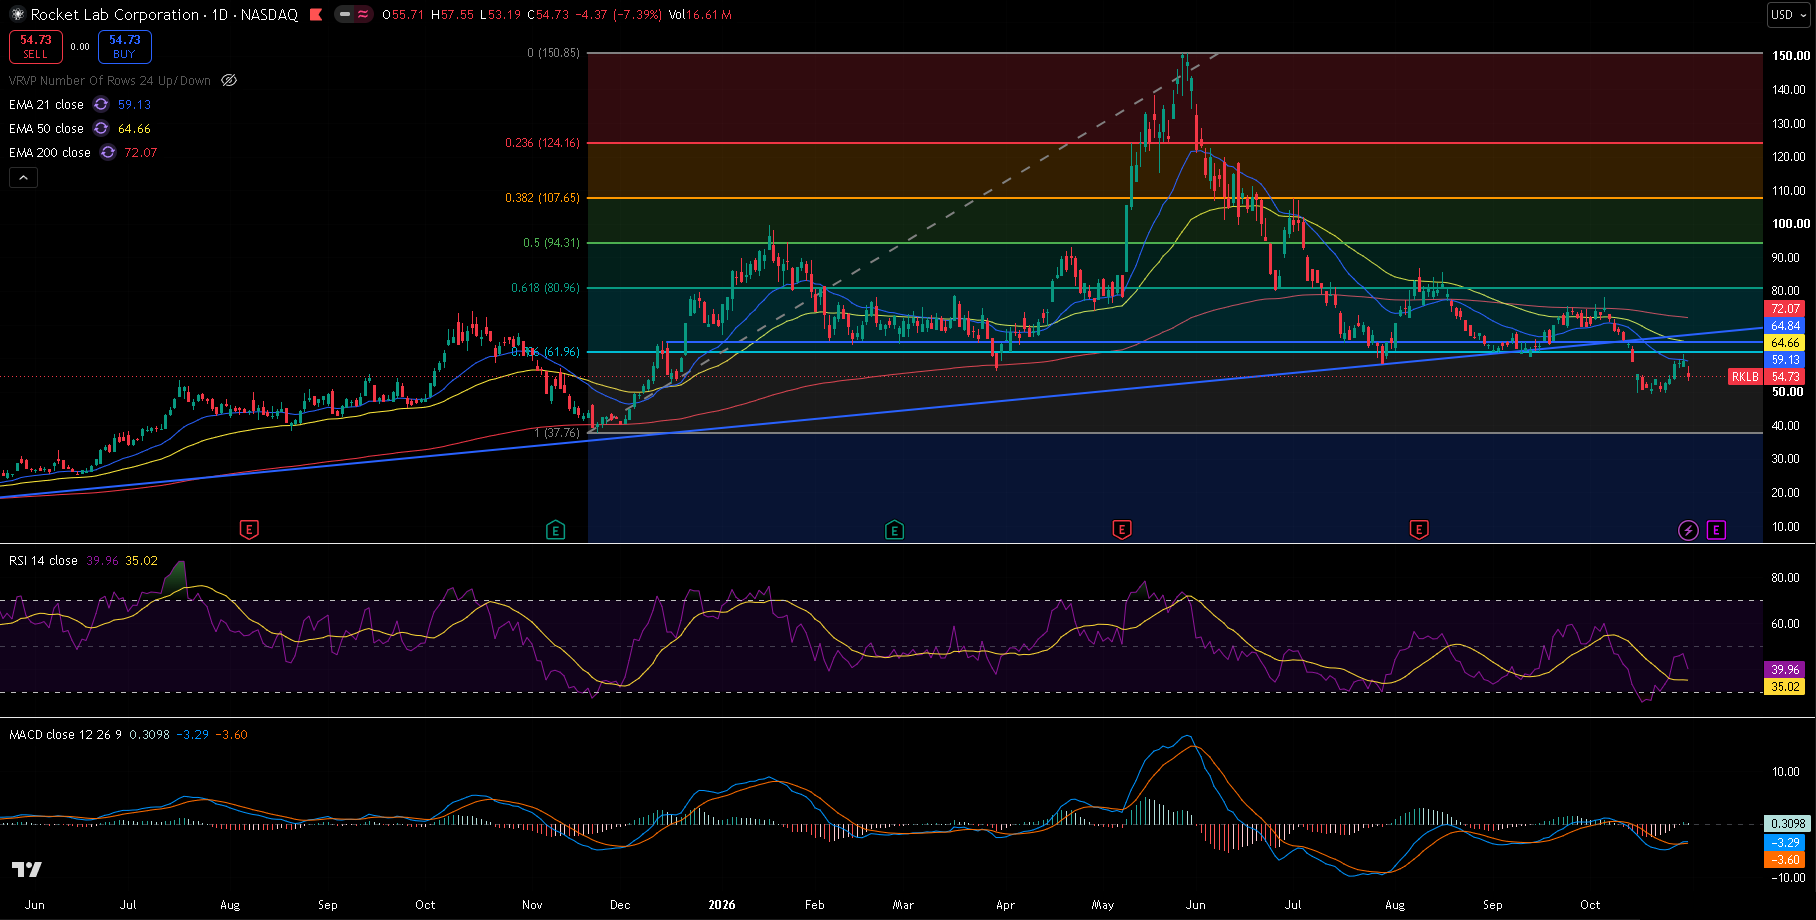Click the green earnings marker near November

(x=555, y=530)
